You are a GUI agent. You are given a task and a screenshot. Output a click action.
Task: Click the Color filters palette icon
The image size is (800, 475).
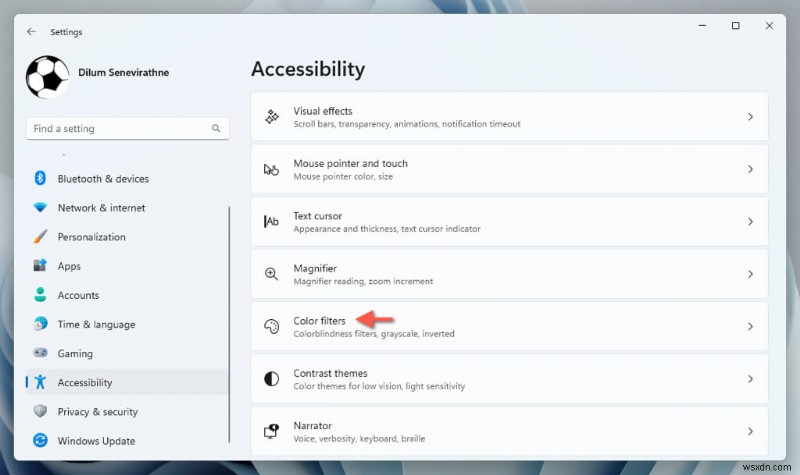(271, 327)
